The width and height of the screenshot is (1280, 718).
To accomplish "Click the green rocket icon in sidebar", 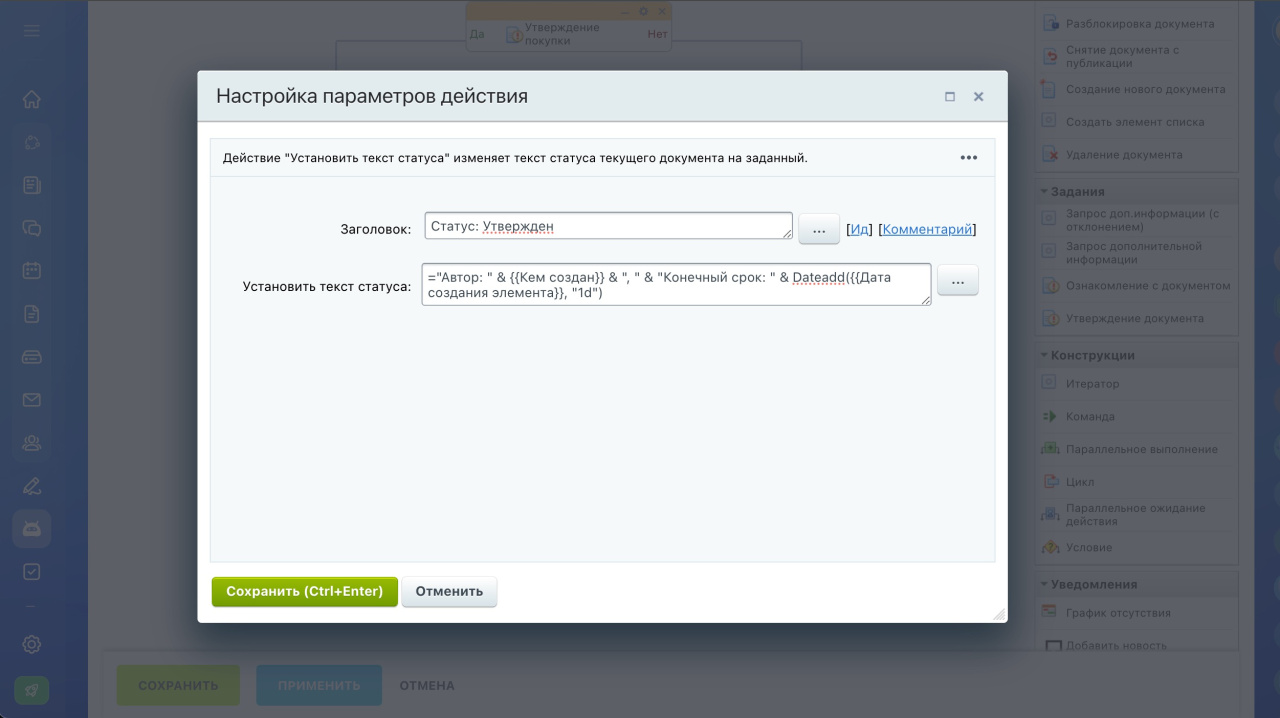I will 32,690.
